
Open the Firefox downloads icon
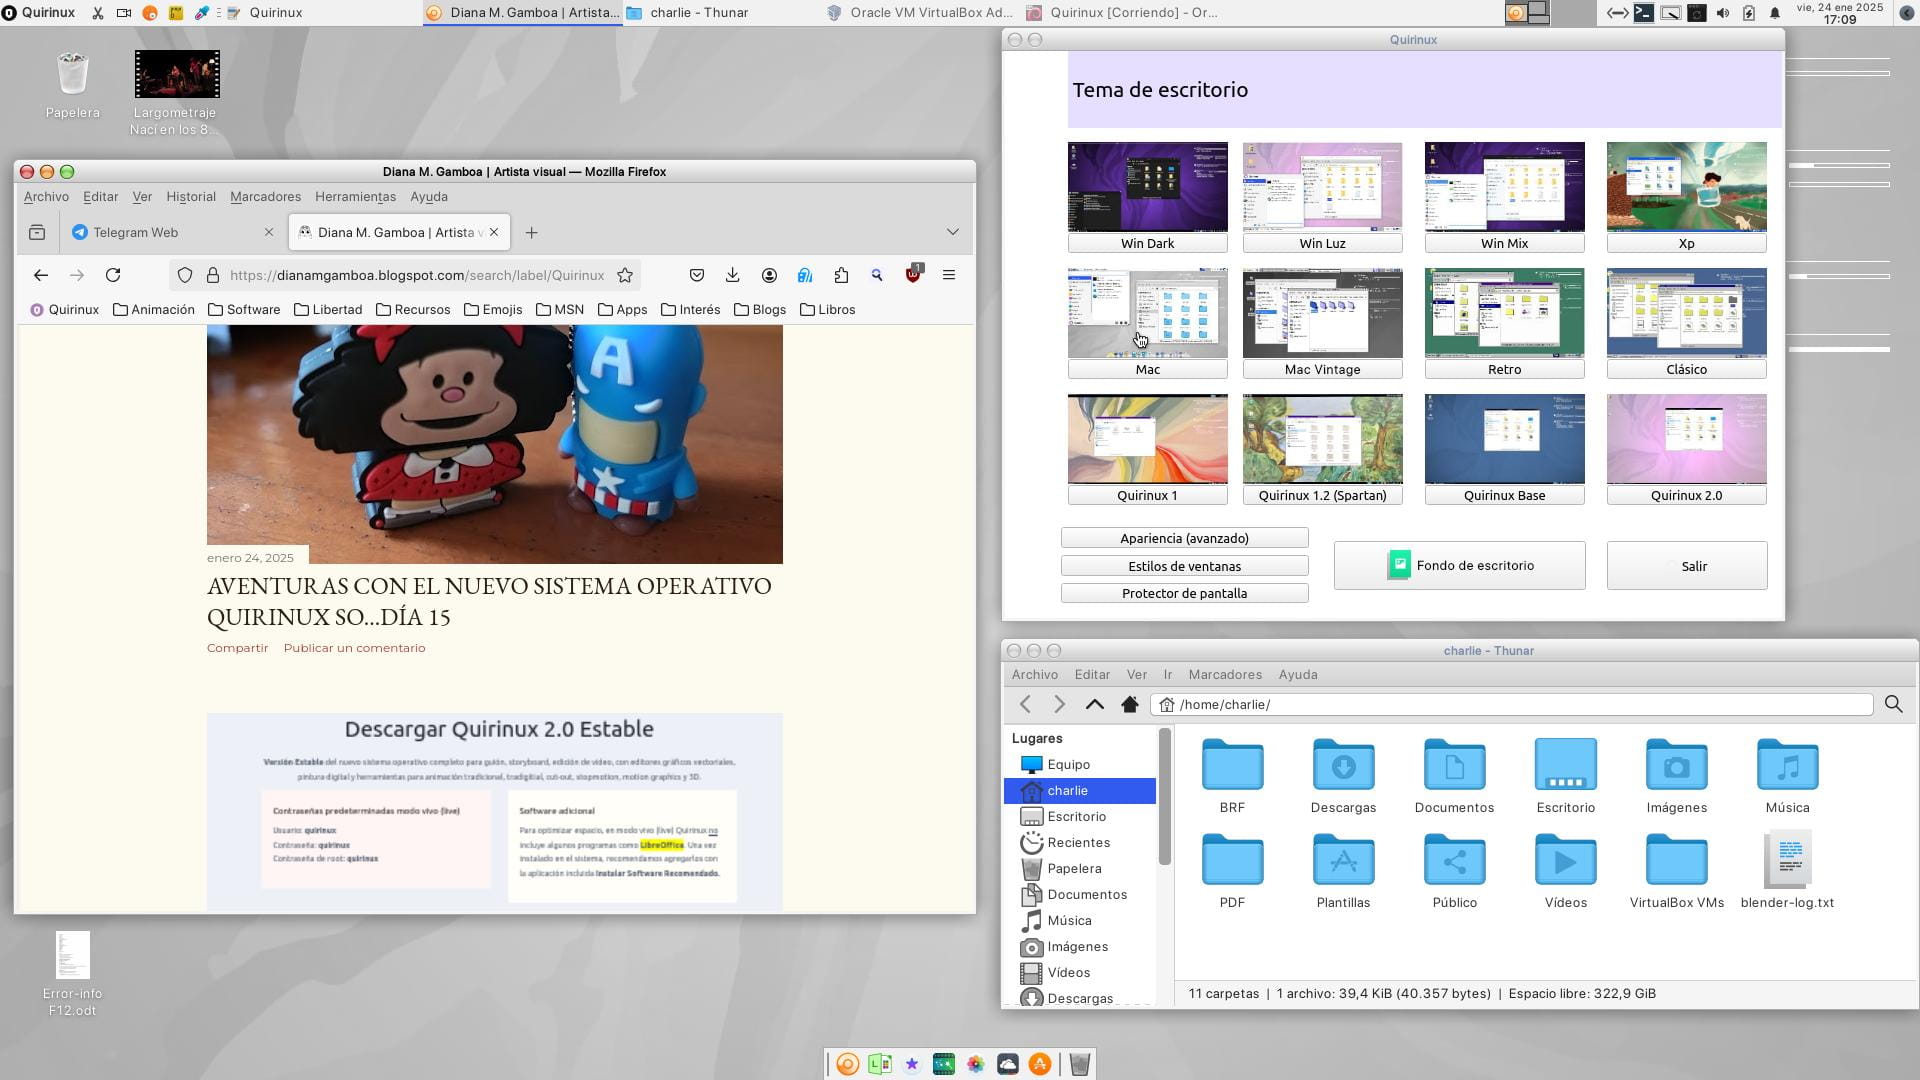(x=732, y=275)
